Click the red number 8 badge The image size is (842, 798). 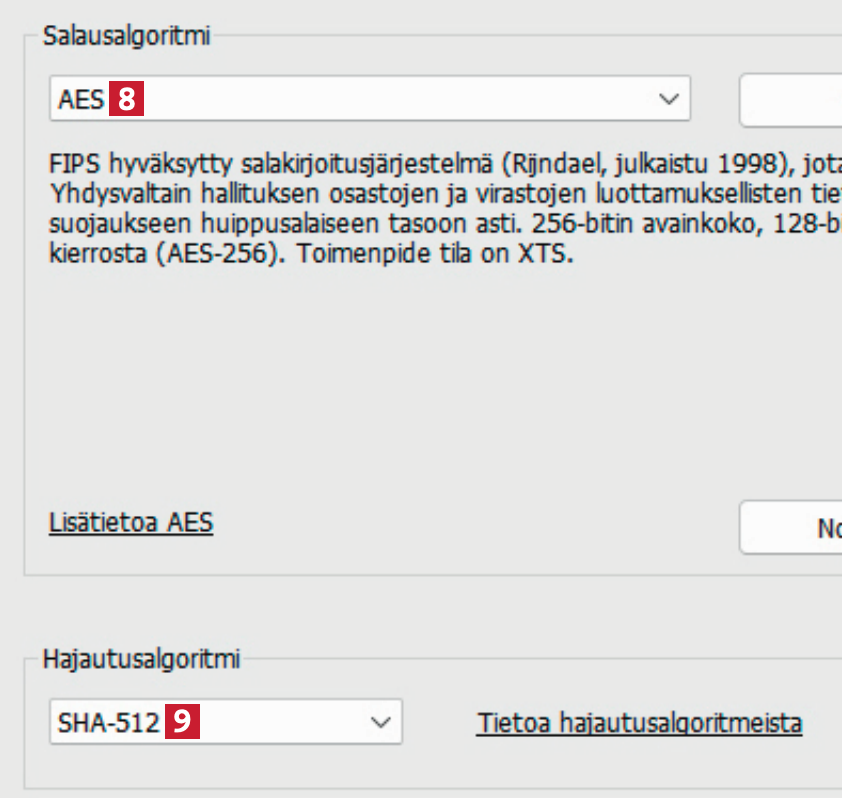[x=127, y=100]
